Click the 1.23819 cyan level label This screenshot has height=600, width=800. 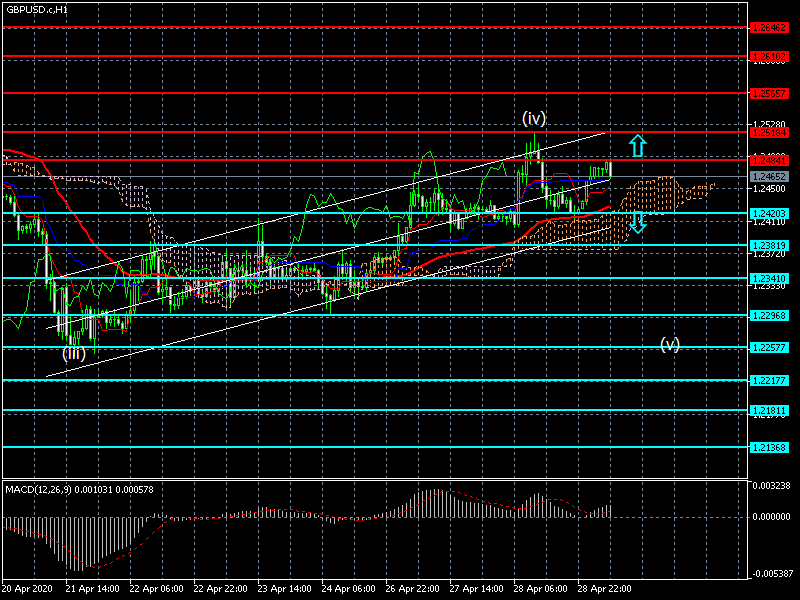[769, 245]
